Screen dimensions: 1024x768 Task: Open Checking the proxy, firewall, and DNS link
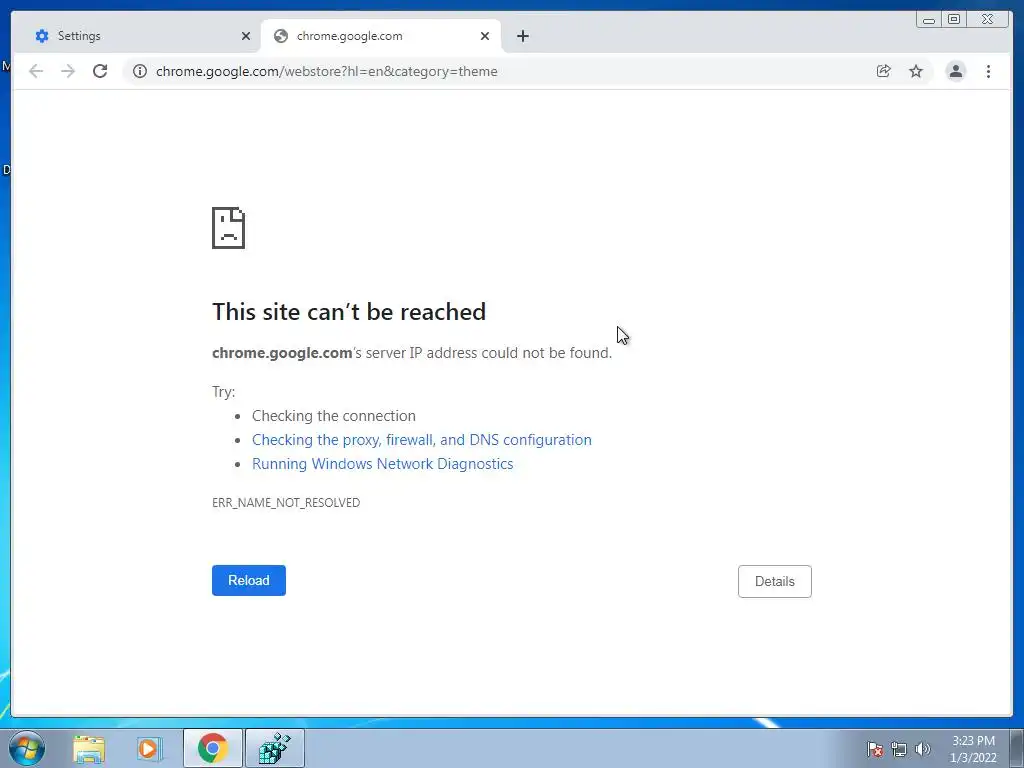click(422, 440)
